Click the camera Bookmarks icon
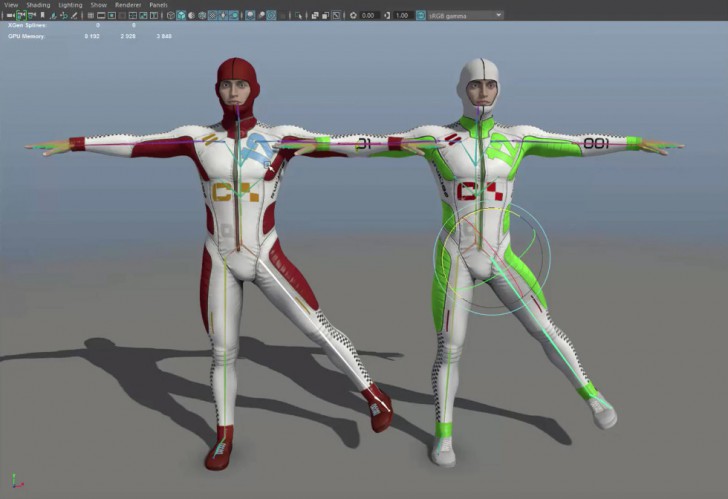The width and height of the screenshot is (728, 499). (x=42, y=15)
